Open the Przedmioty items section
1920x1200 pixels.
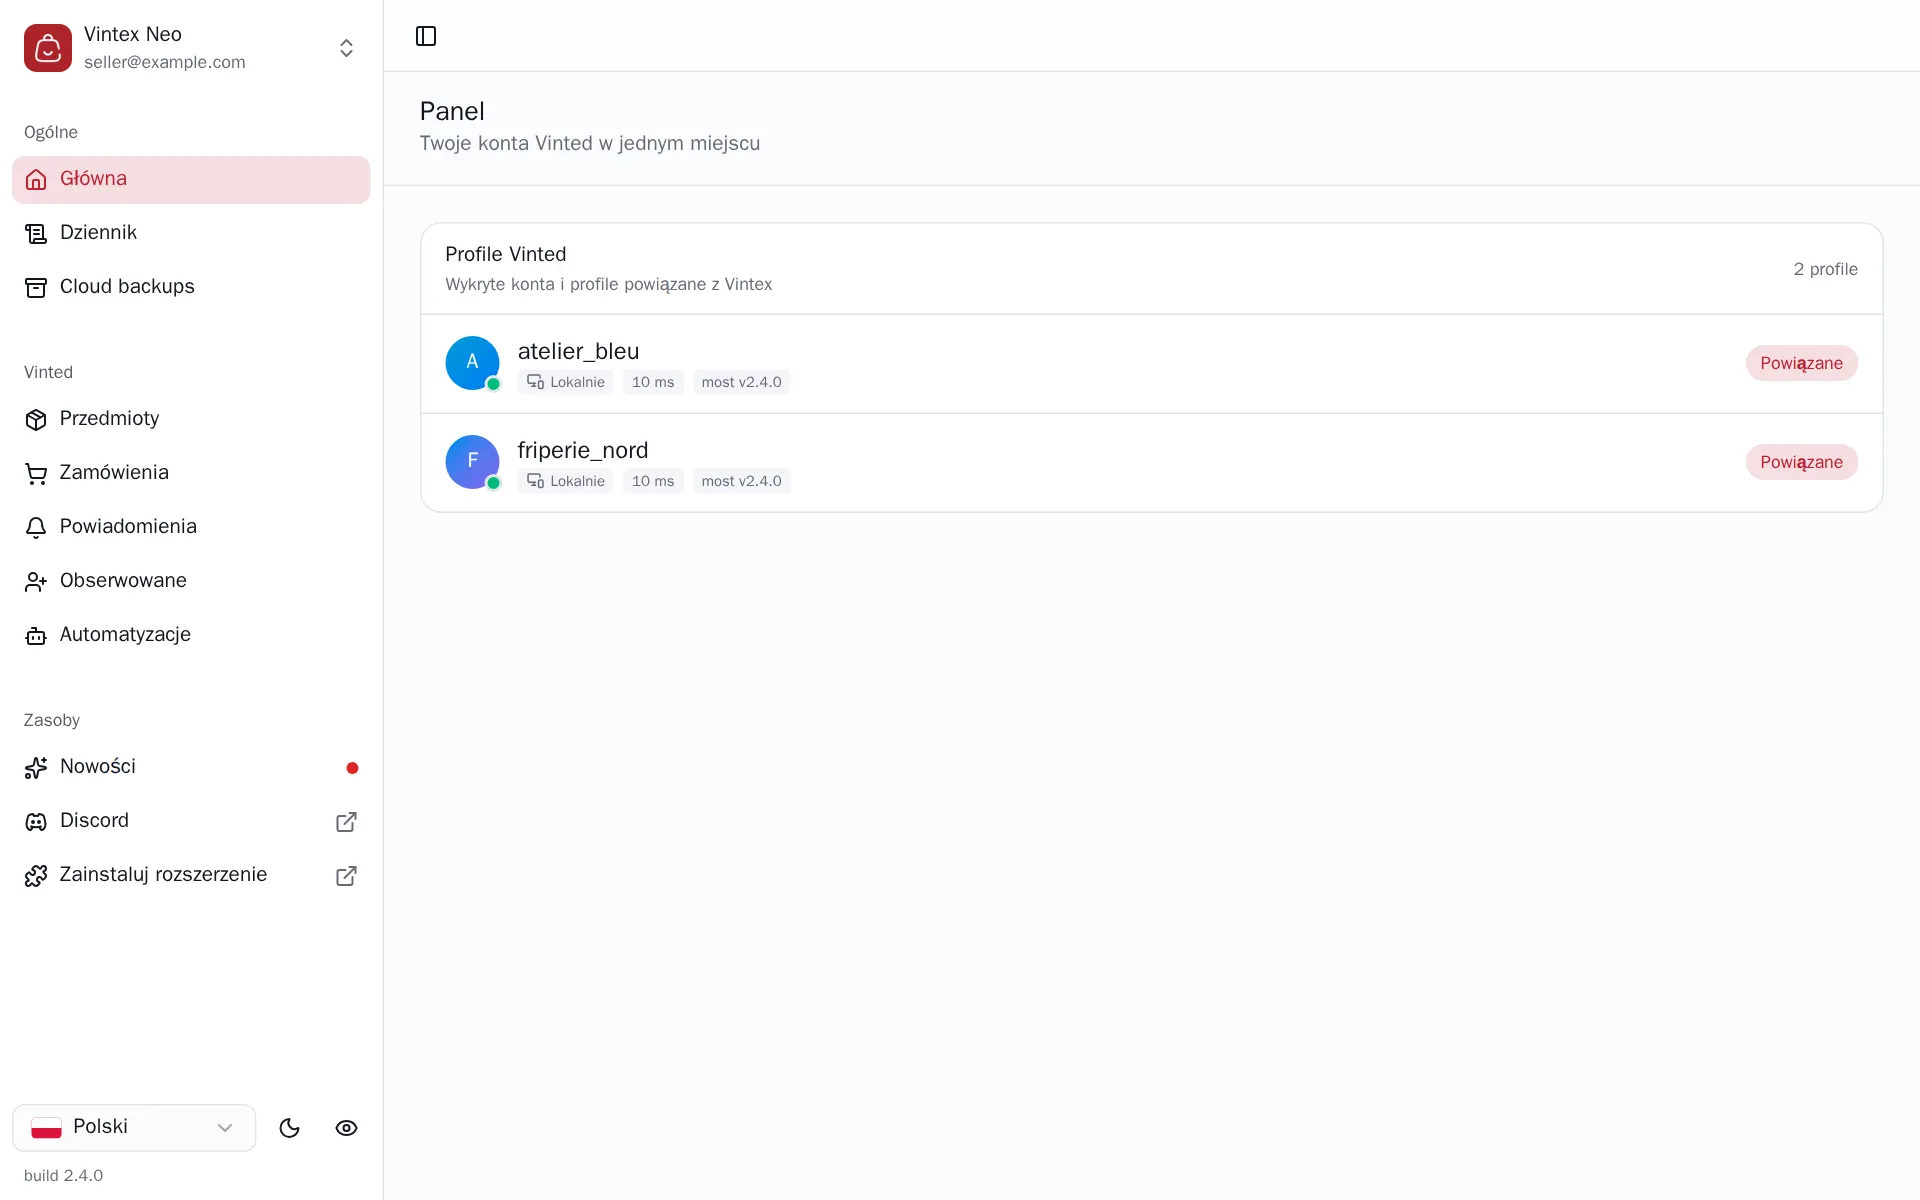point(191,419)
